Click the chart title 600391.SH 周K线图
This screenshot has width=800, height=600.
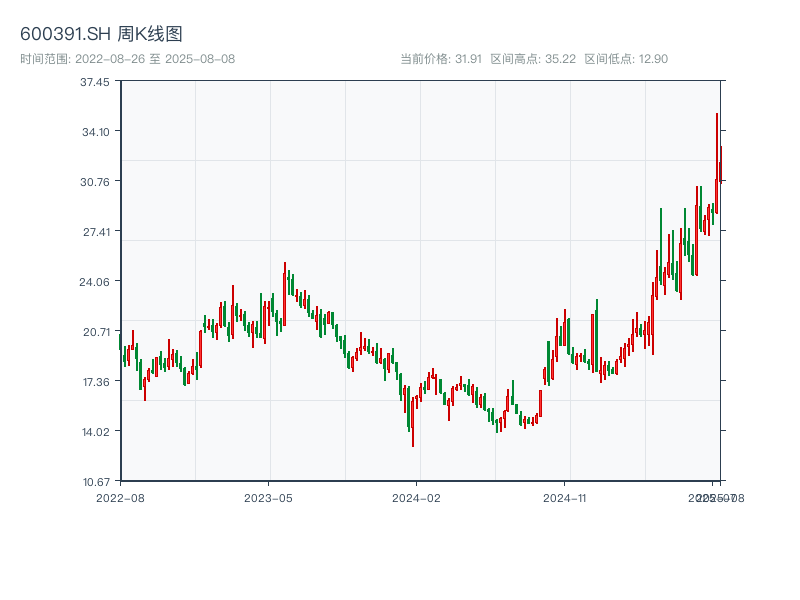tap(101, 34)
